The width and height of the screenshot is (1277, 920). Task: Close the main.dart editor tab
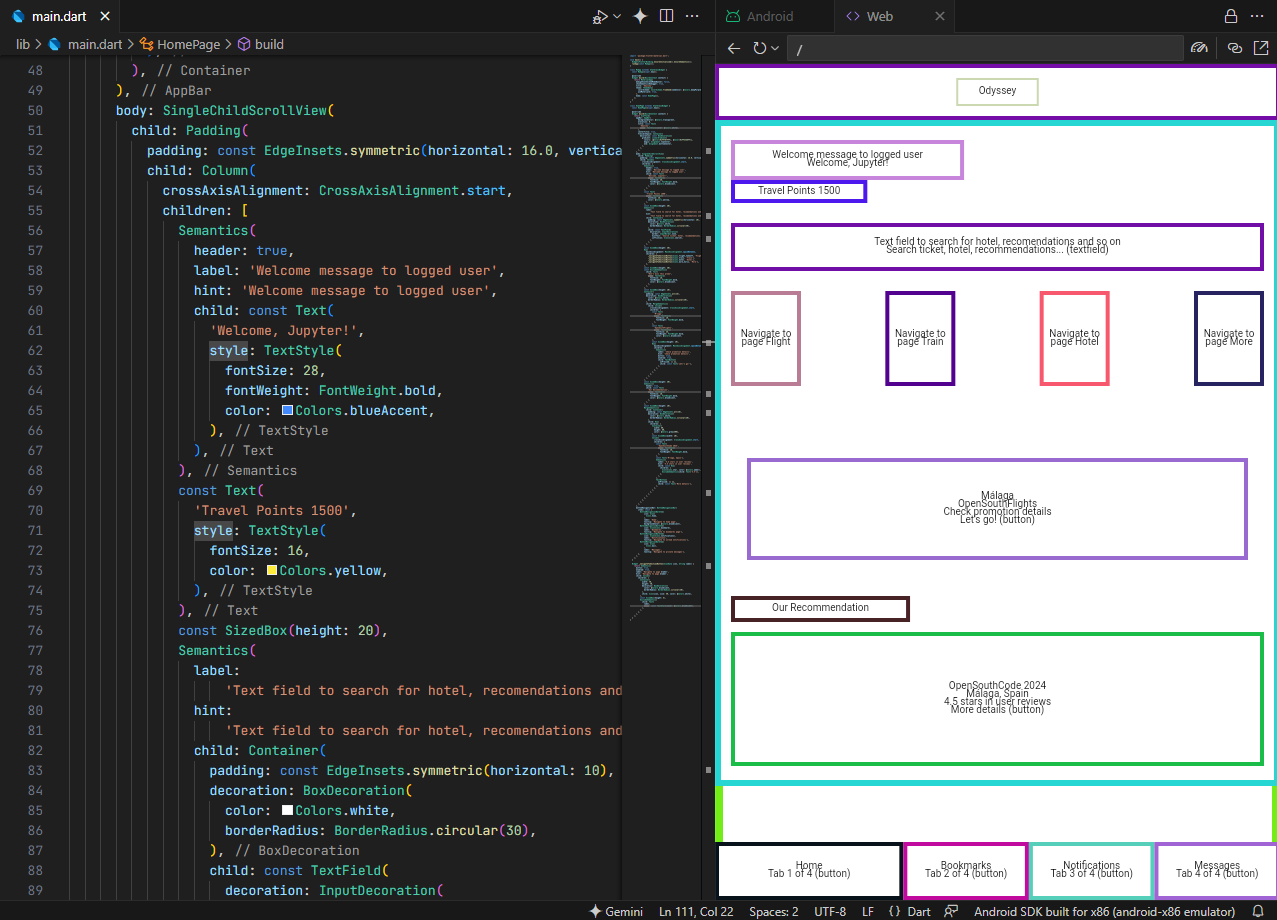pyautogui.click(x=103, y=16)
